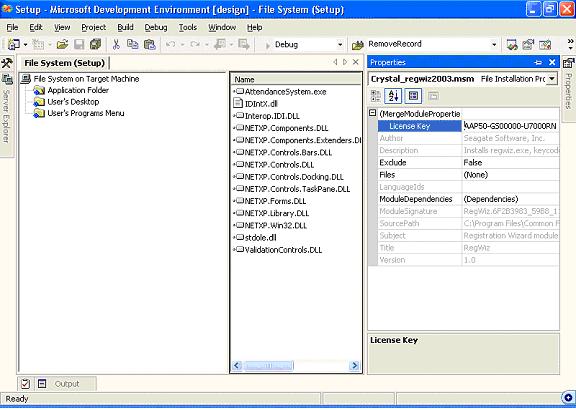This screenshot has width=576, height=410.
Task: Click the Copy icon in toolbar
Action: [x=132, y=44]
